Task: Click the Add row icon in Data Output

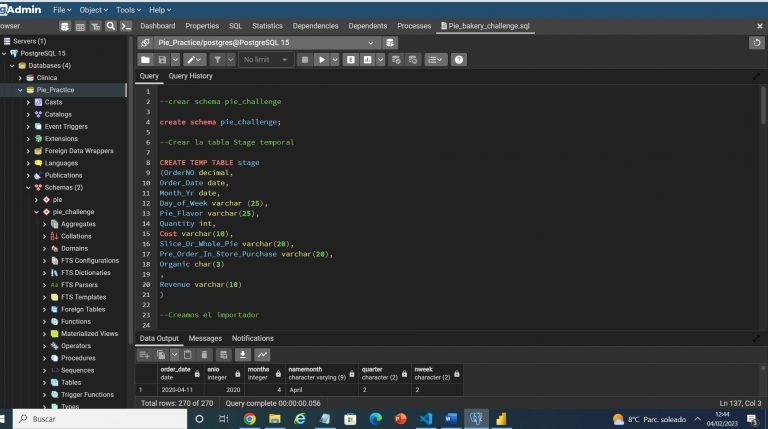Action: click(144, 355)
